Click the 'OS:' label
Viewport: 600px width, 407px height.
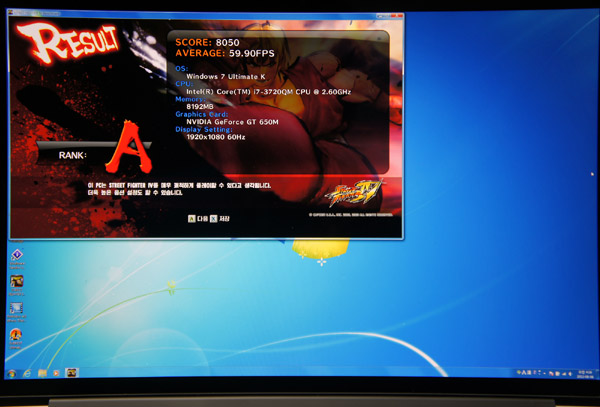(182, 69)
